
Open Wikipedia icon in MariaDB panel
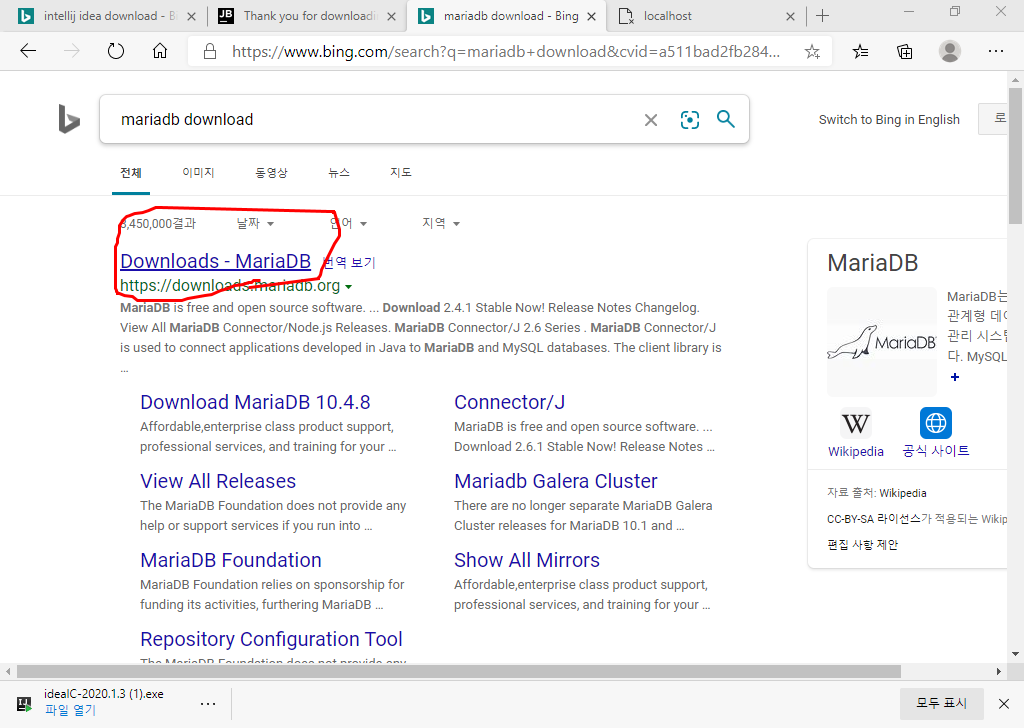tap(855, 424)
